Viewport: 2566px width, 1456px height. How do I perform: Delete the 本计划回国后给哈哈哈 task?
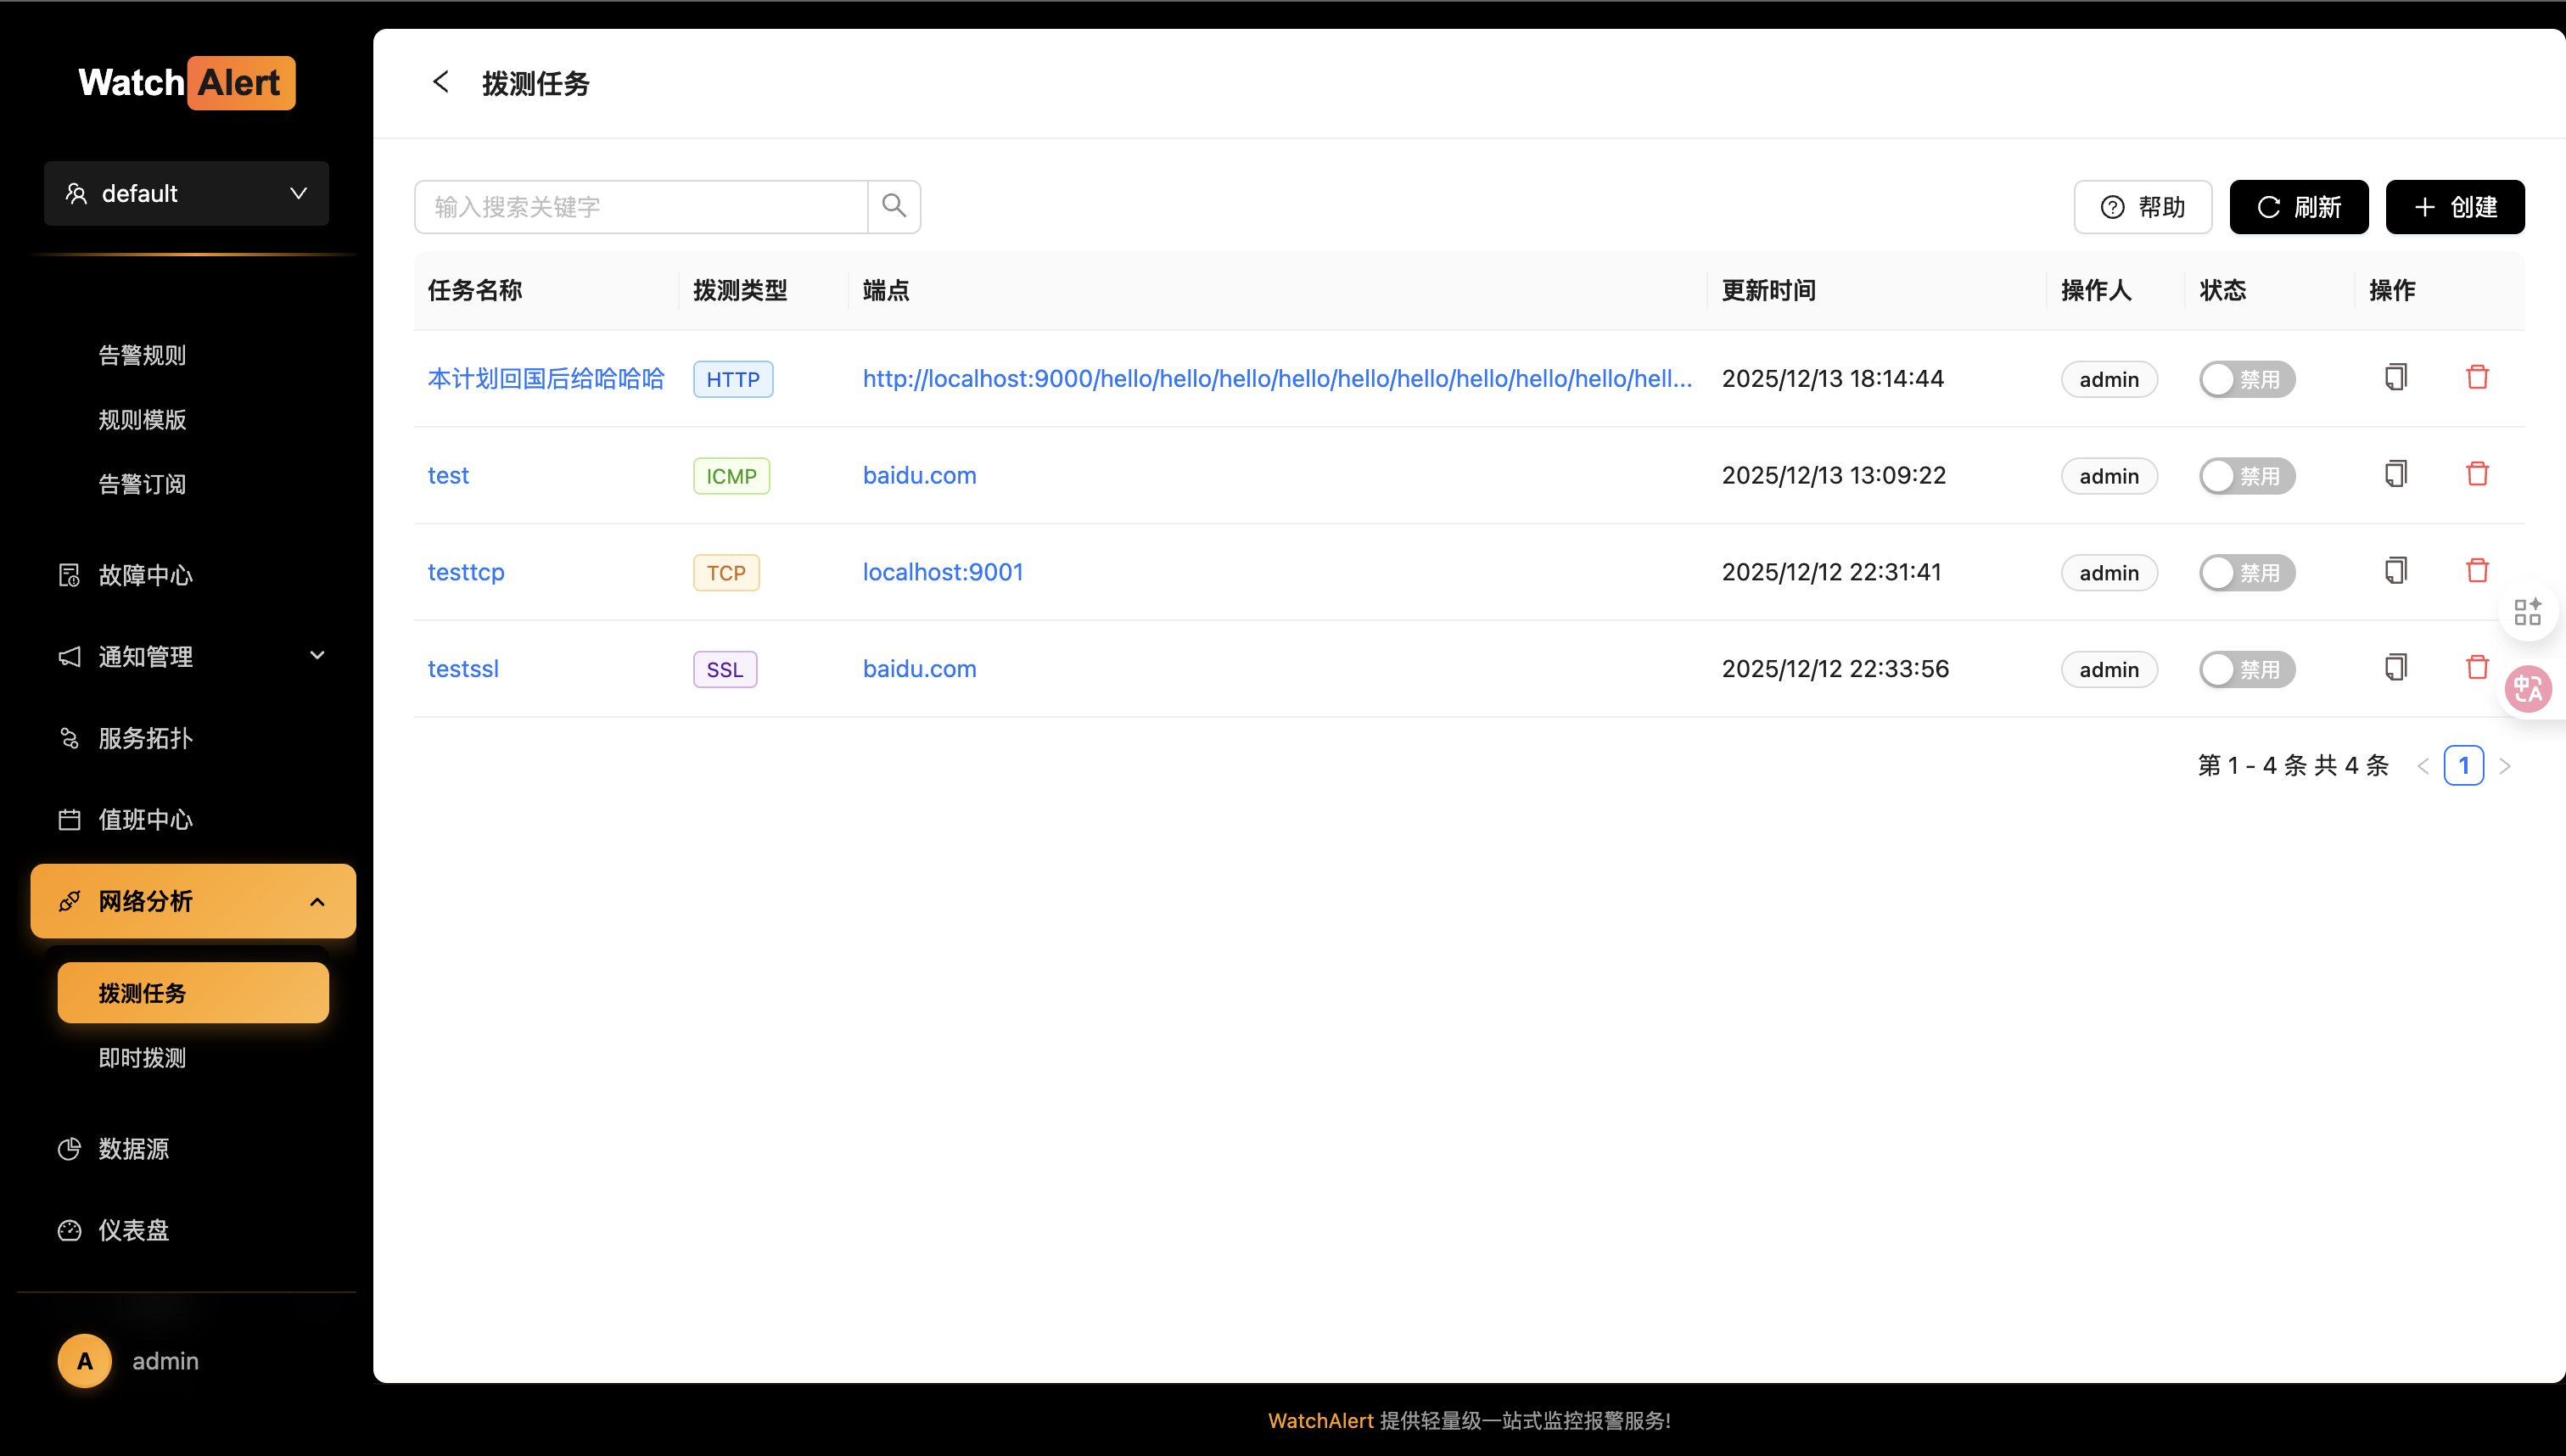2477,377
